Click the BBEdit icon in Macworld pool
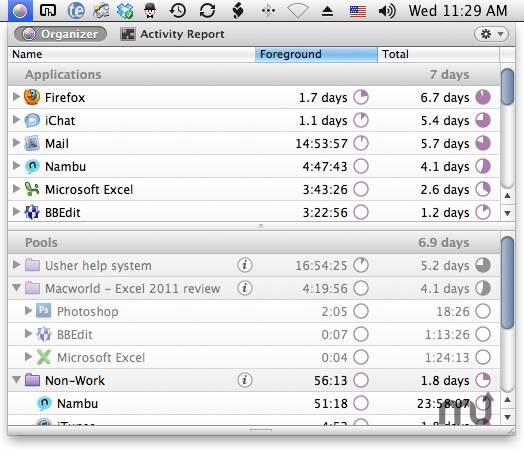This screenshot has width=524, height=455. click(44, 334)
